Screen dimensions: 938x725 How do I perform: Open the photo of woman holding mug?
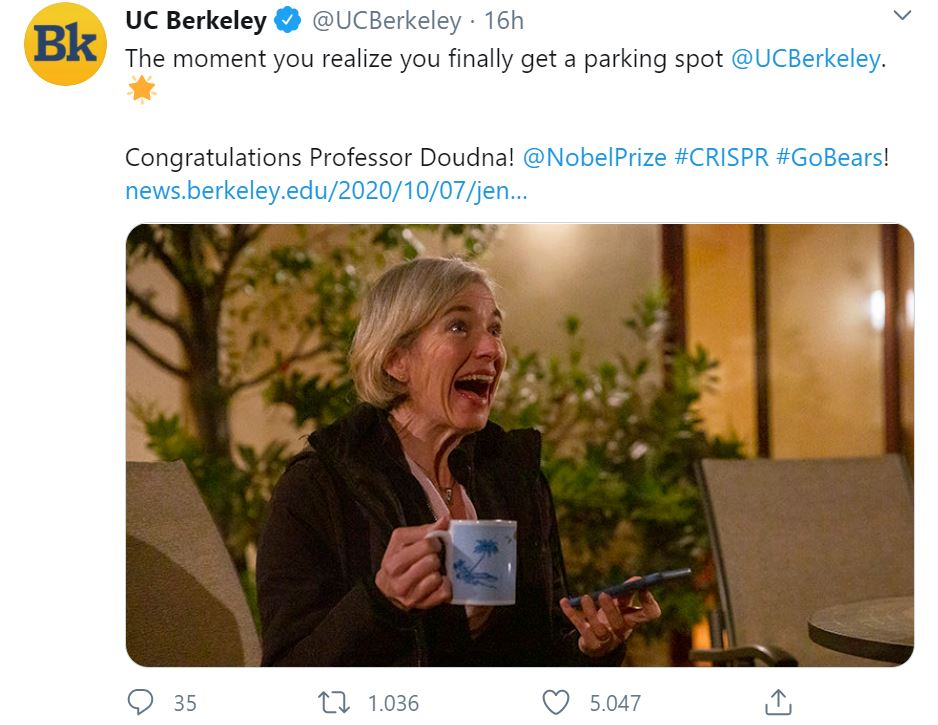tap(519, 444)
